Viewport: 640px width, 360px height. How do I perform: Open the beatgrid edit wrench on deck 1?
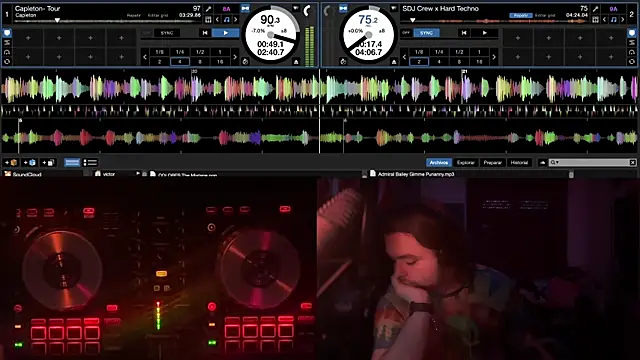coord(209,9)
